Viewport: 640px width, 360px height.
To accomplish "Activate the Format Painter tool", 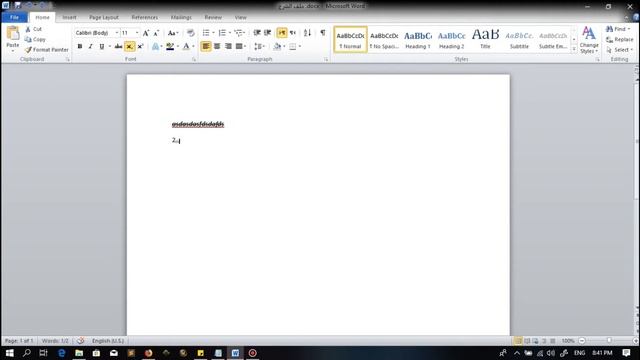I will [47, 49].
